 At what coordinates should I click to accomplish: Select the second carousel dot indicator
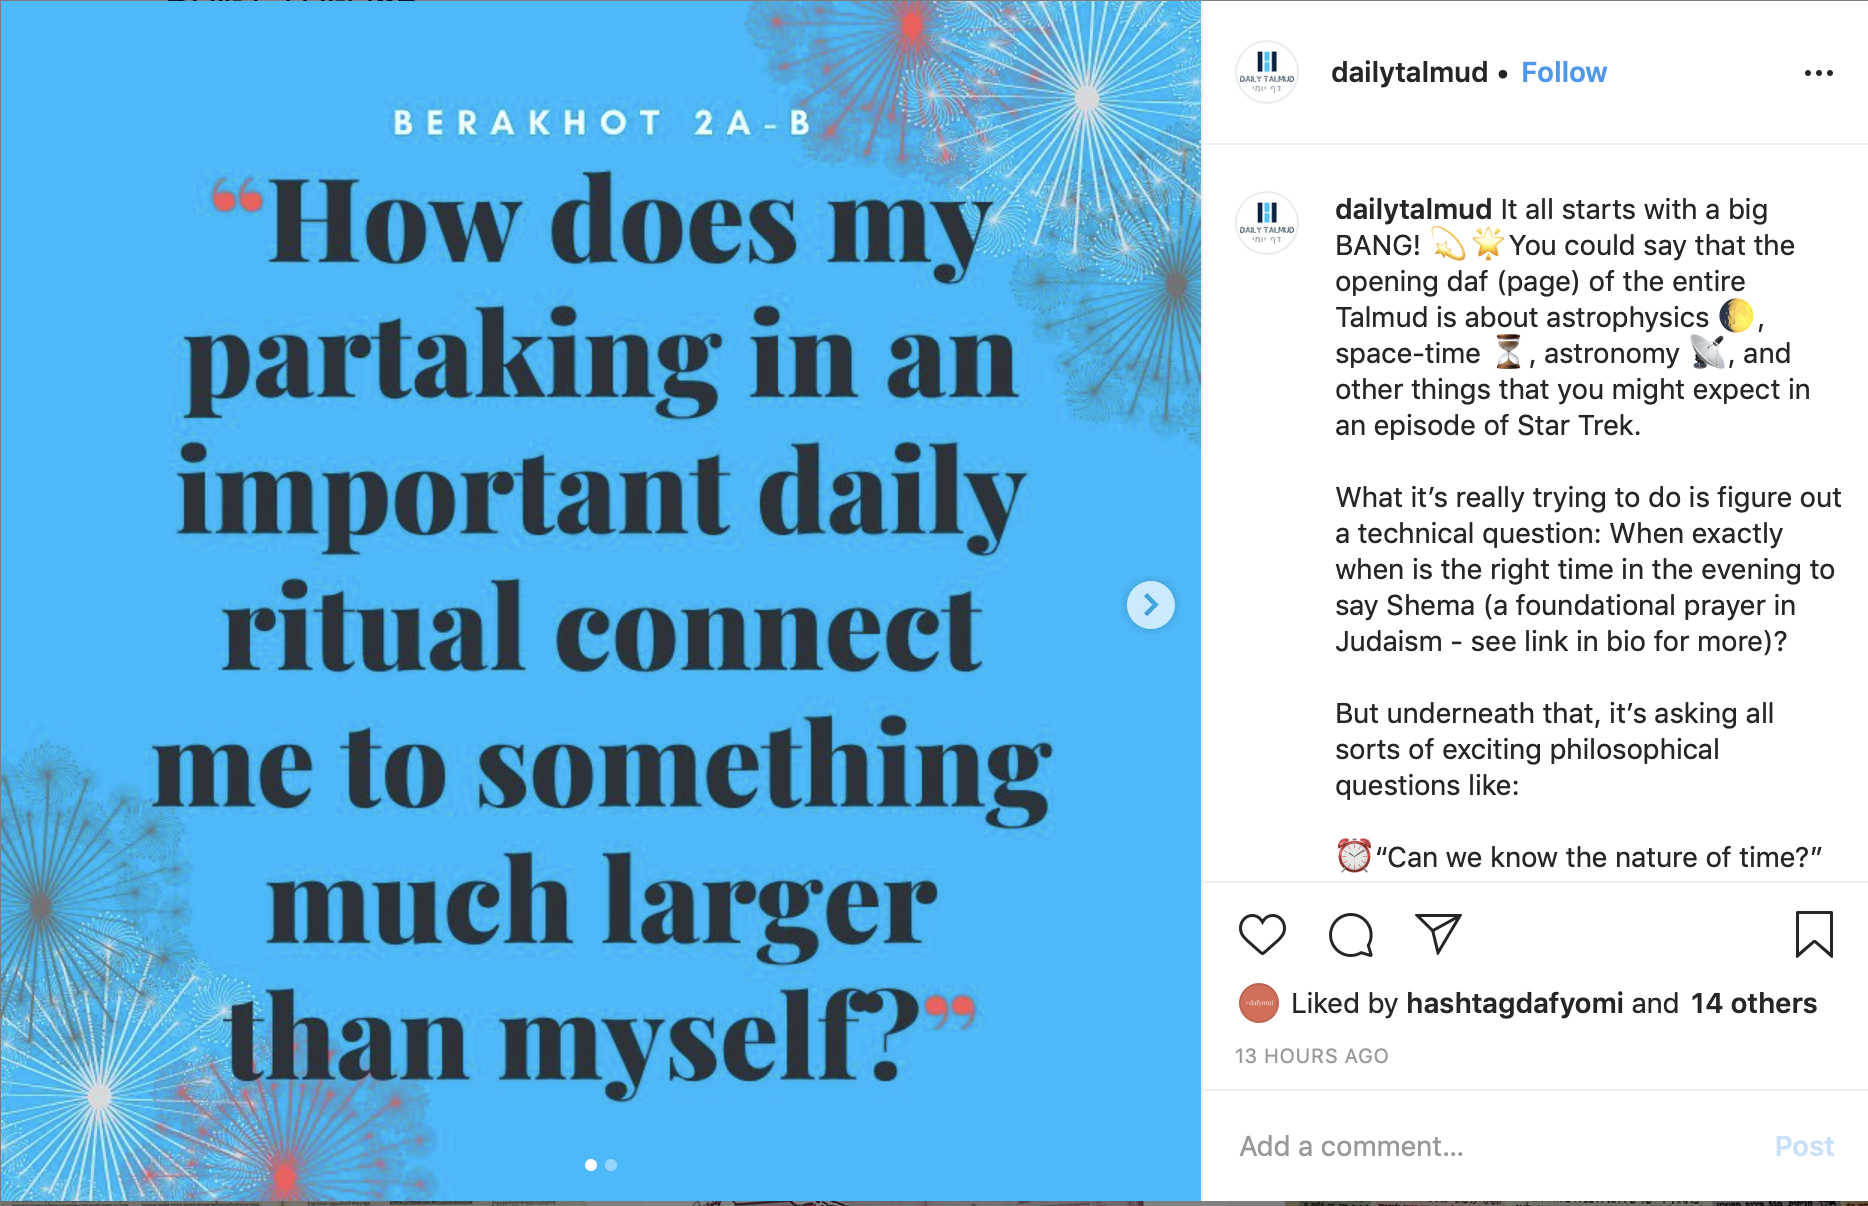point(611,1165)
